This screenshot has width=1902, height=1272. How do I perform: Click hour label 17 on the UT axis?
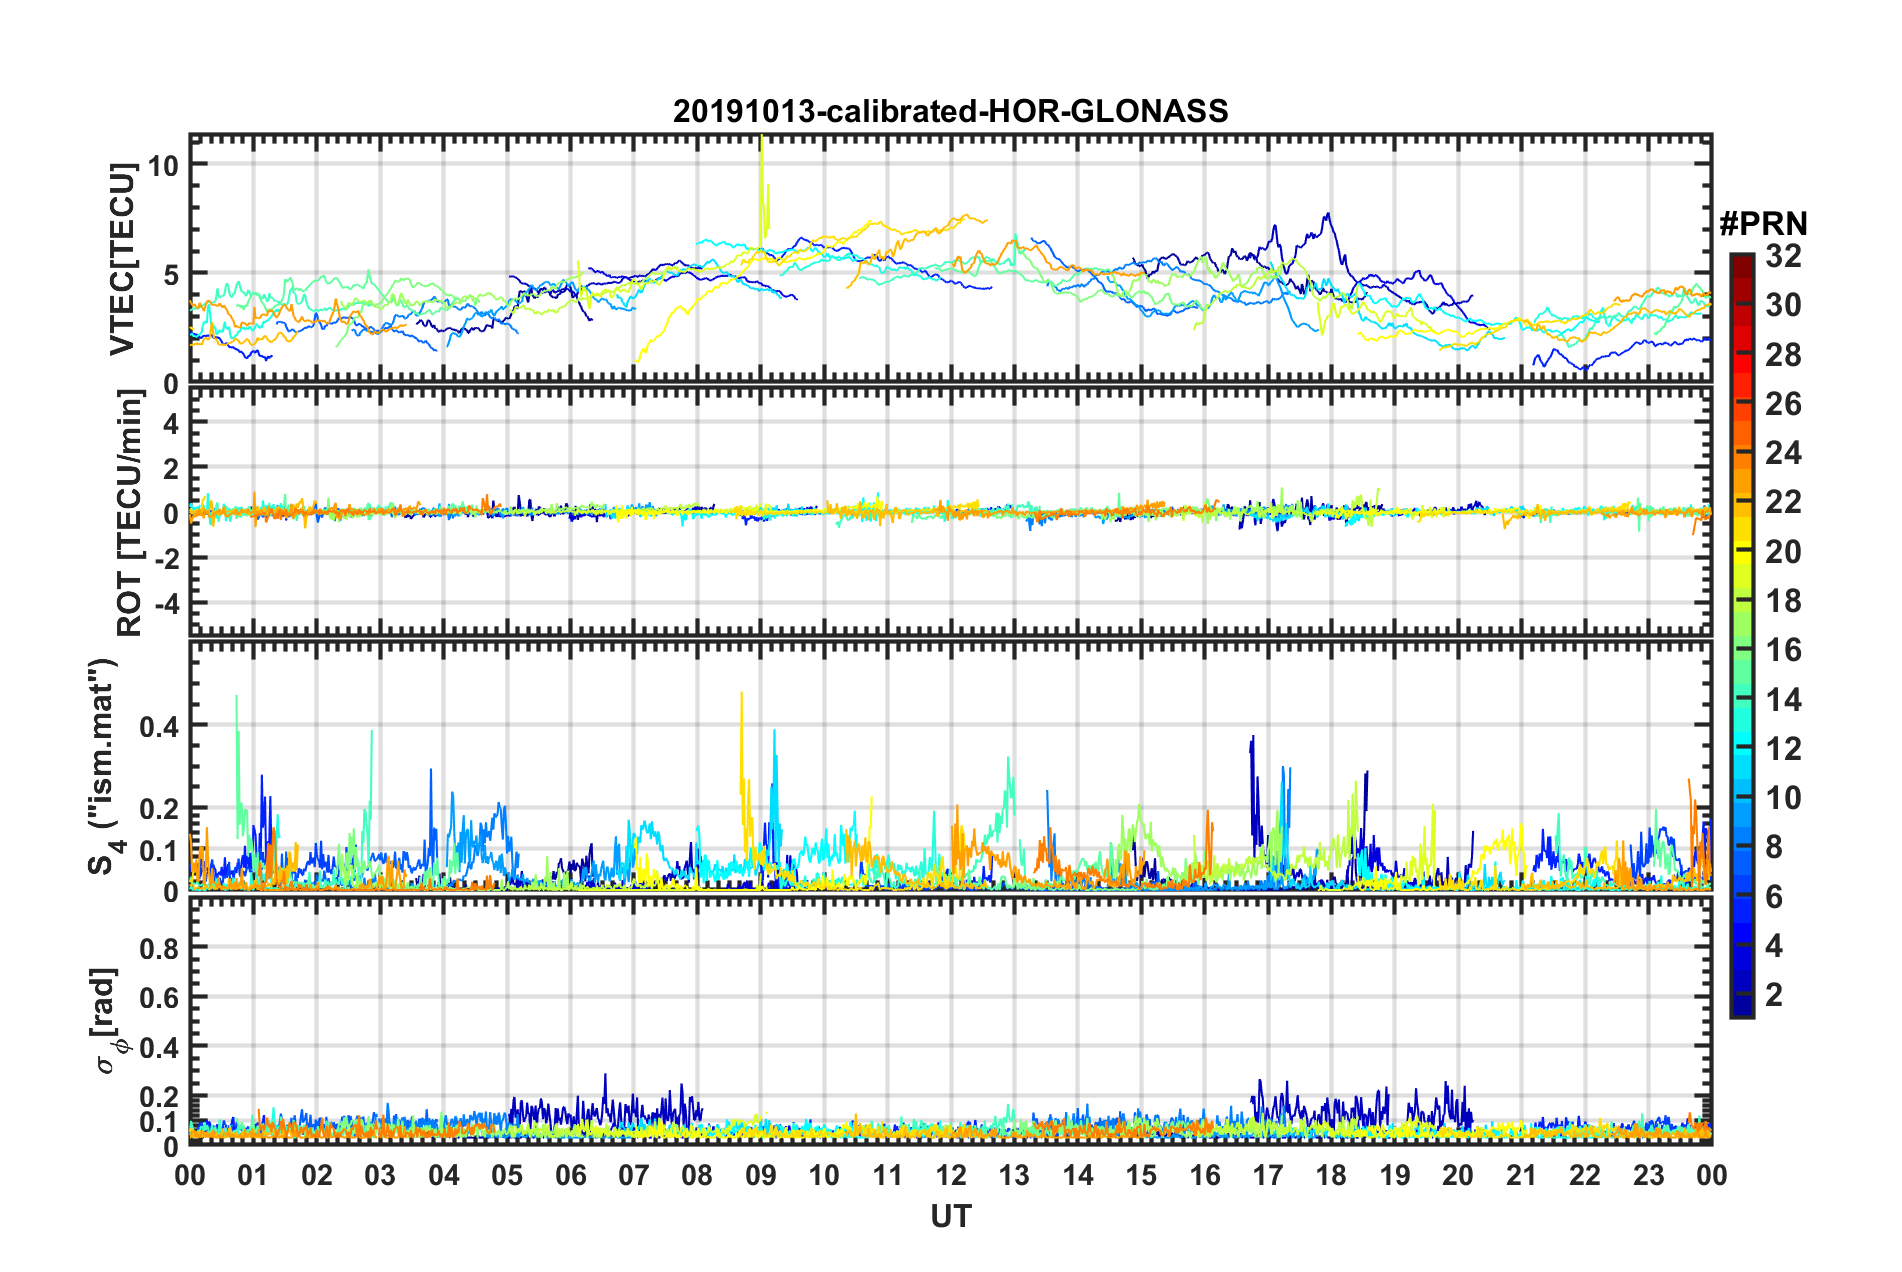click(x=1268, y=1175)
